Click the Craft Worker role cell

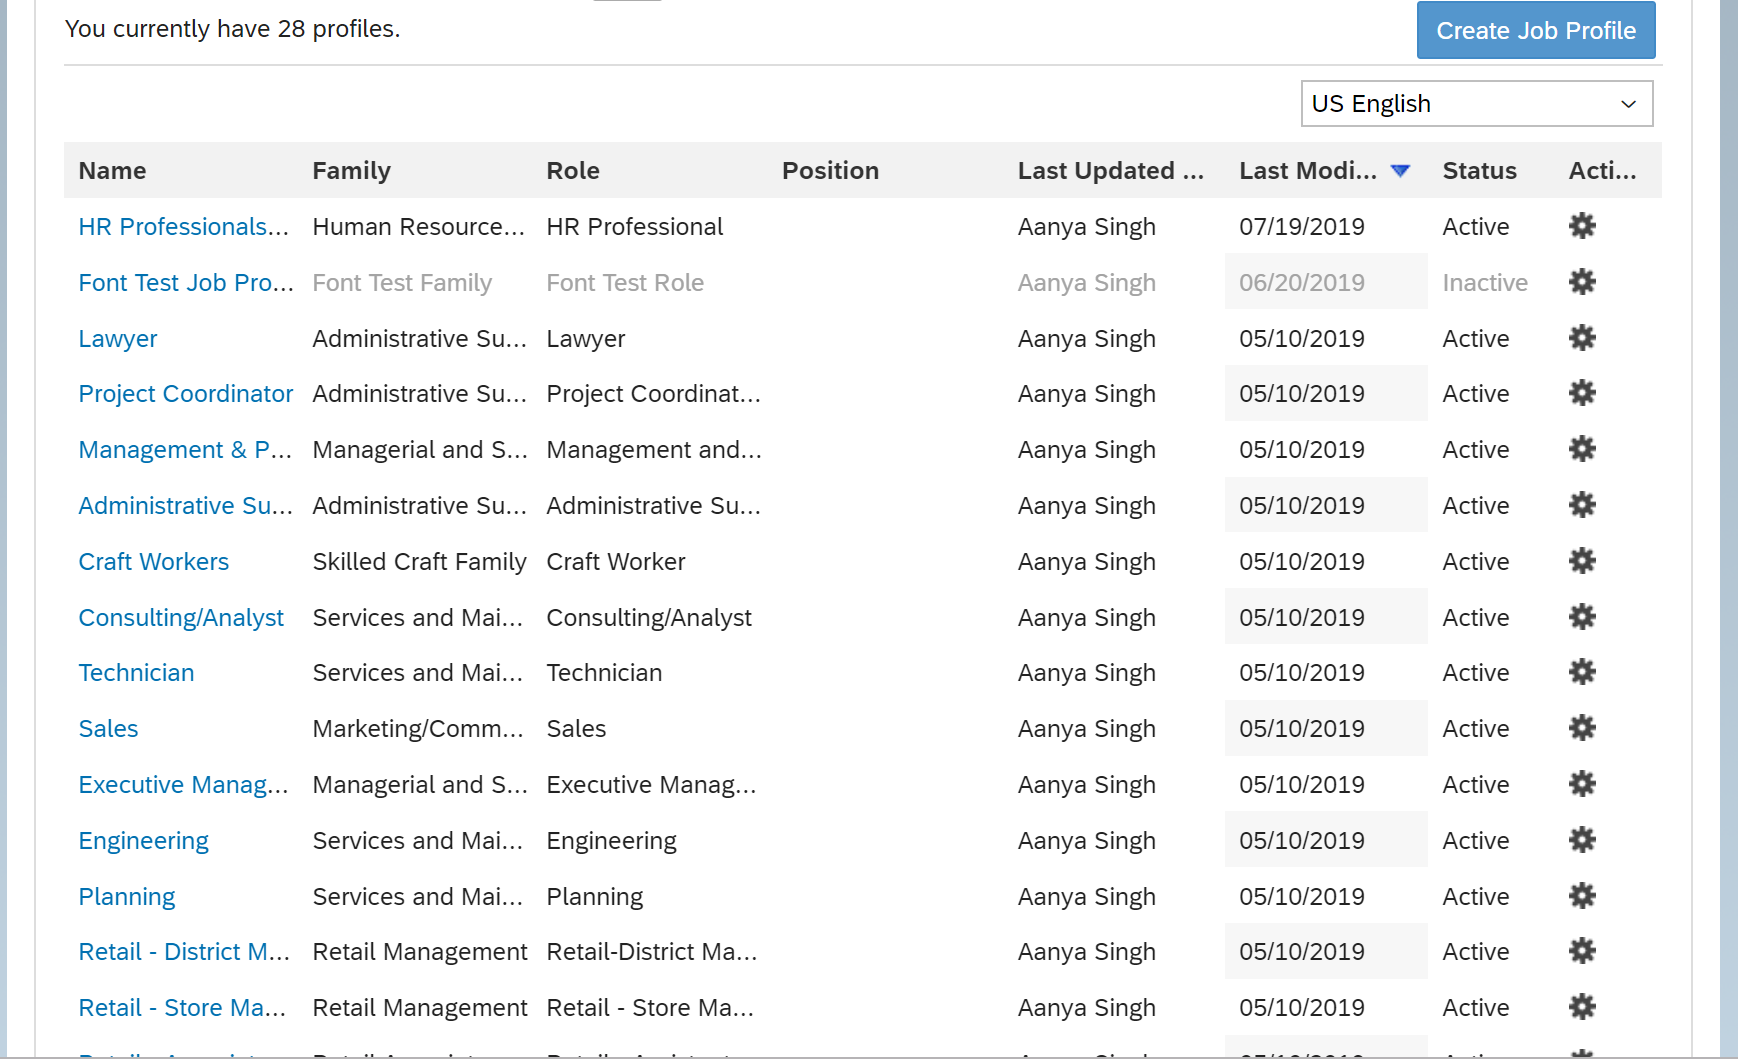616,562
